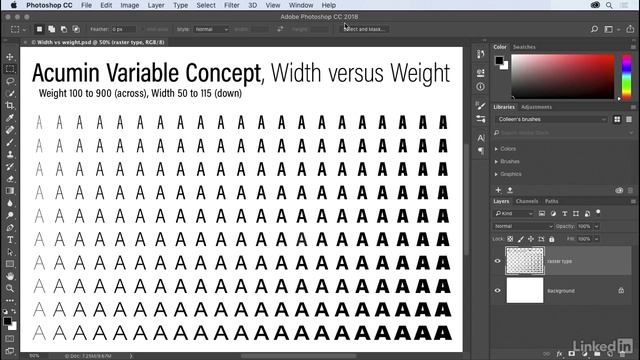Open the Properties panel icon
Screen dimensions: 640x360
coord(480,73)
